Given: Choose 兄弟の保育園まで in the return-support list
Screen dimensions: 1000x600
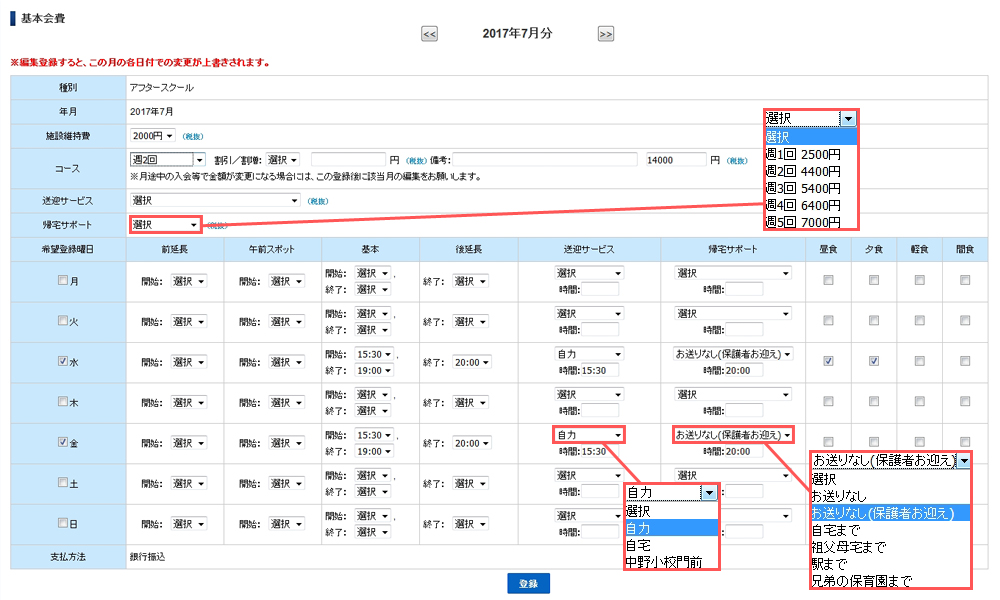Looking at the screenshot, I should coord(890,581).
